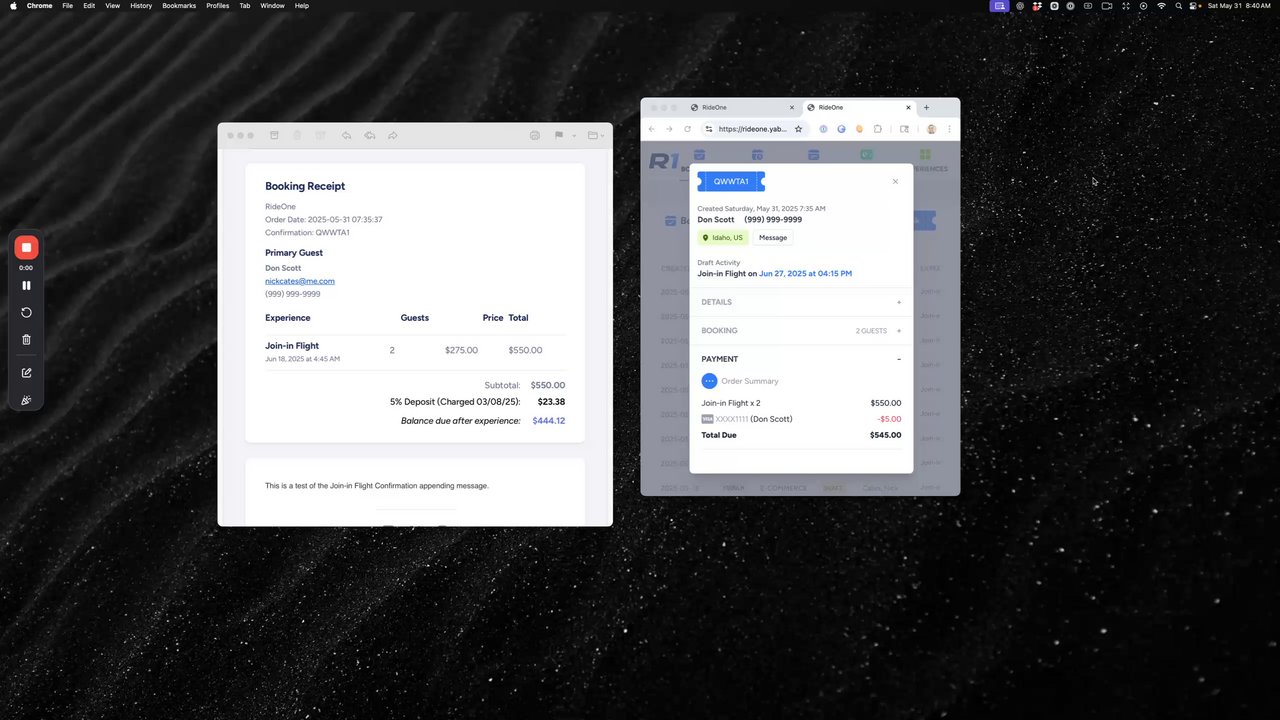Open the date and time in menu bar
The width and height of the screenshot is (1280, 720).
pyautogui.click(x=1239, y=6)
